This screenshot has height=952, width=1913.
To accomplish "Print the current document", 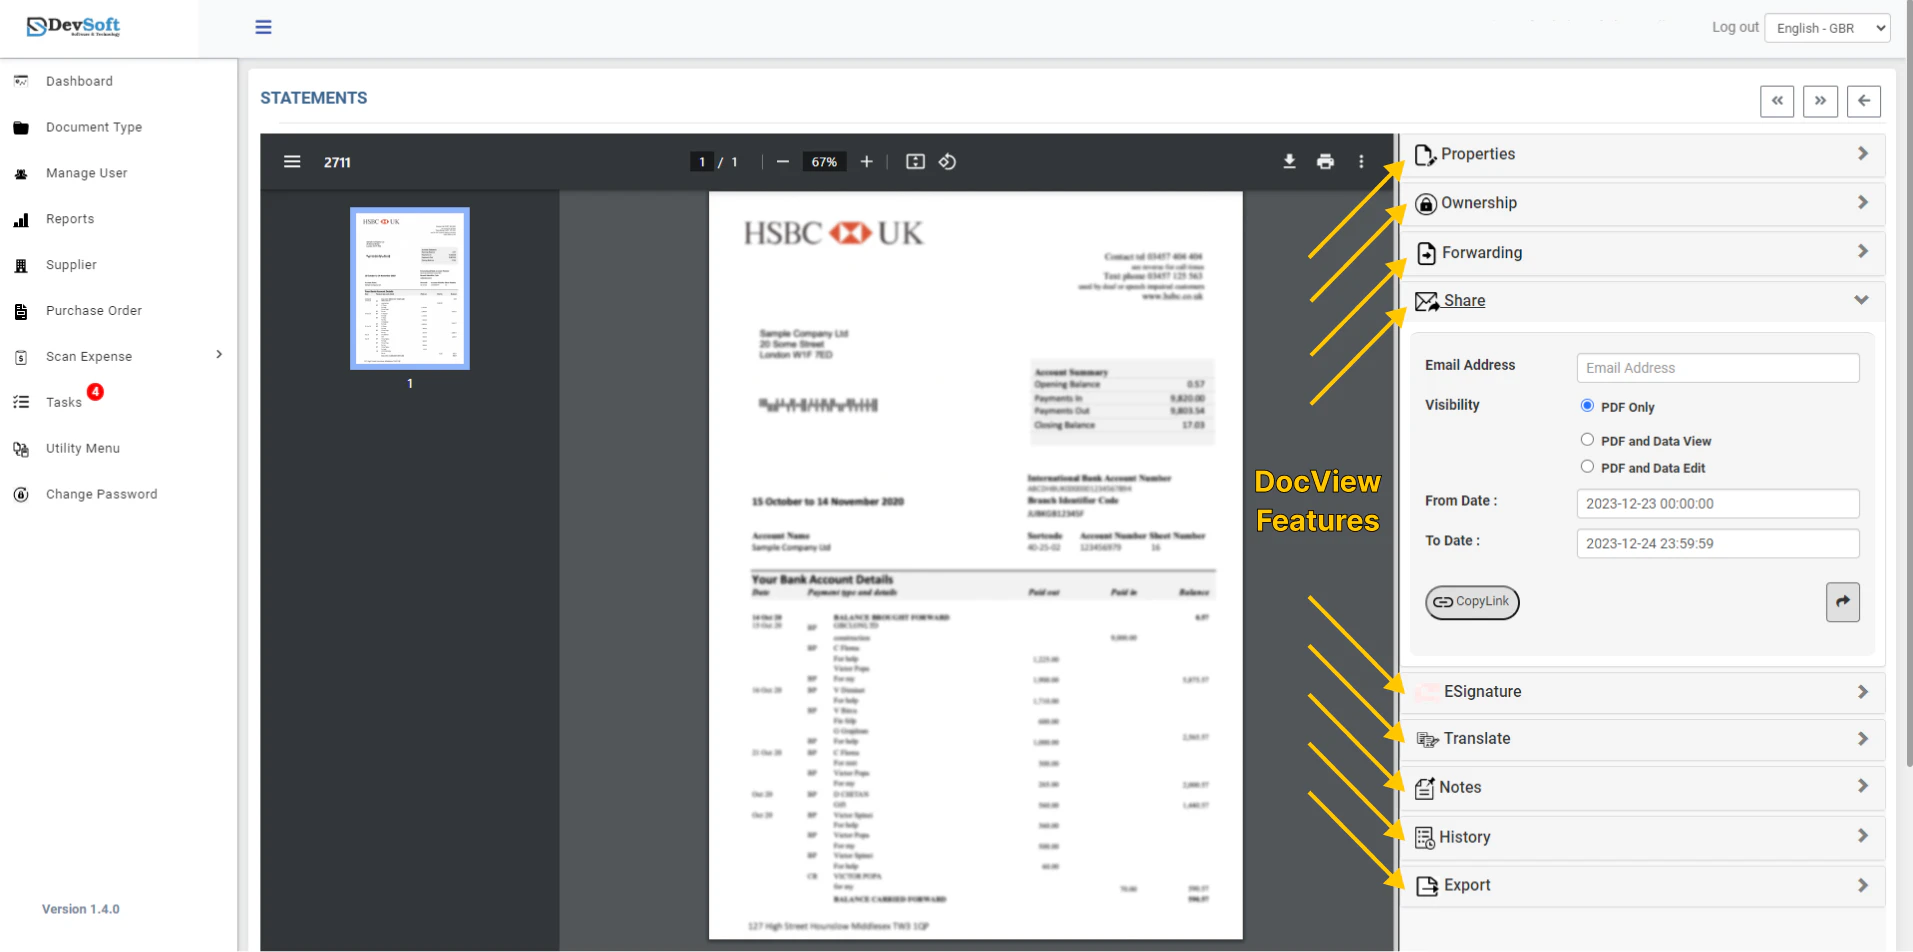I will click(1325, 161).
